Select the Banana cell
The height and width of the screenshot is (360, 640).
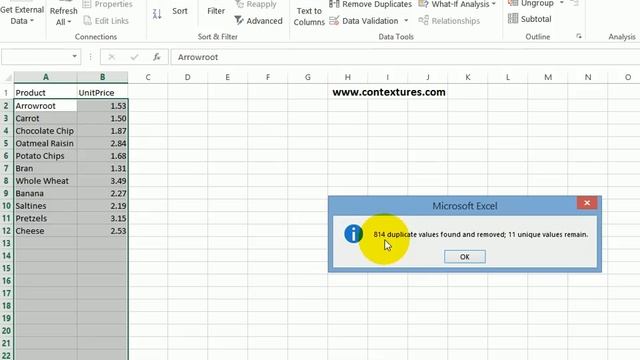[45, 193]
